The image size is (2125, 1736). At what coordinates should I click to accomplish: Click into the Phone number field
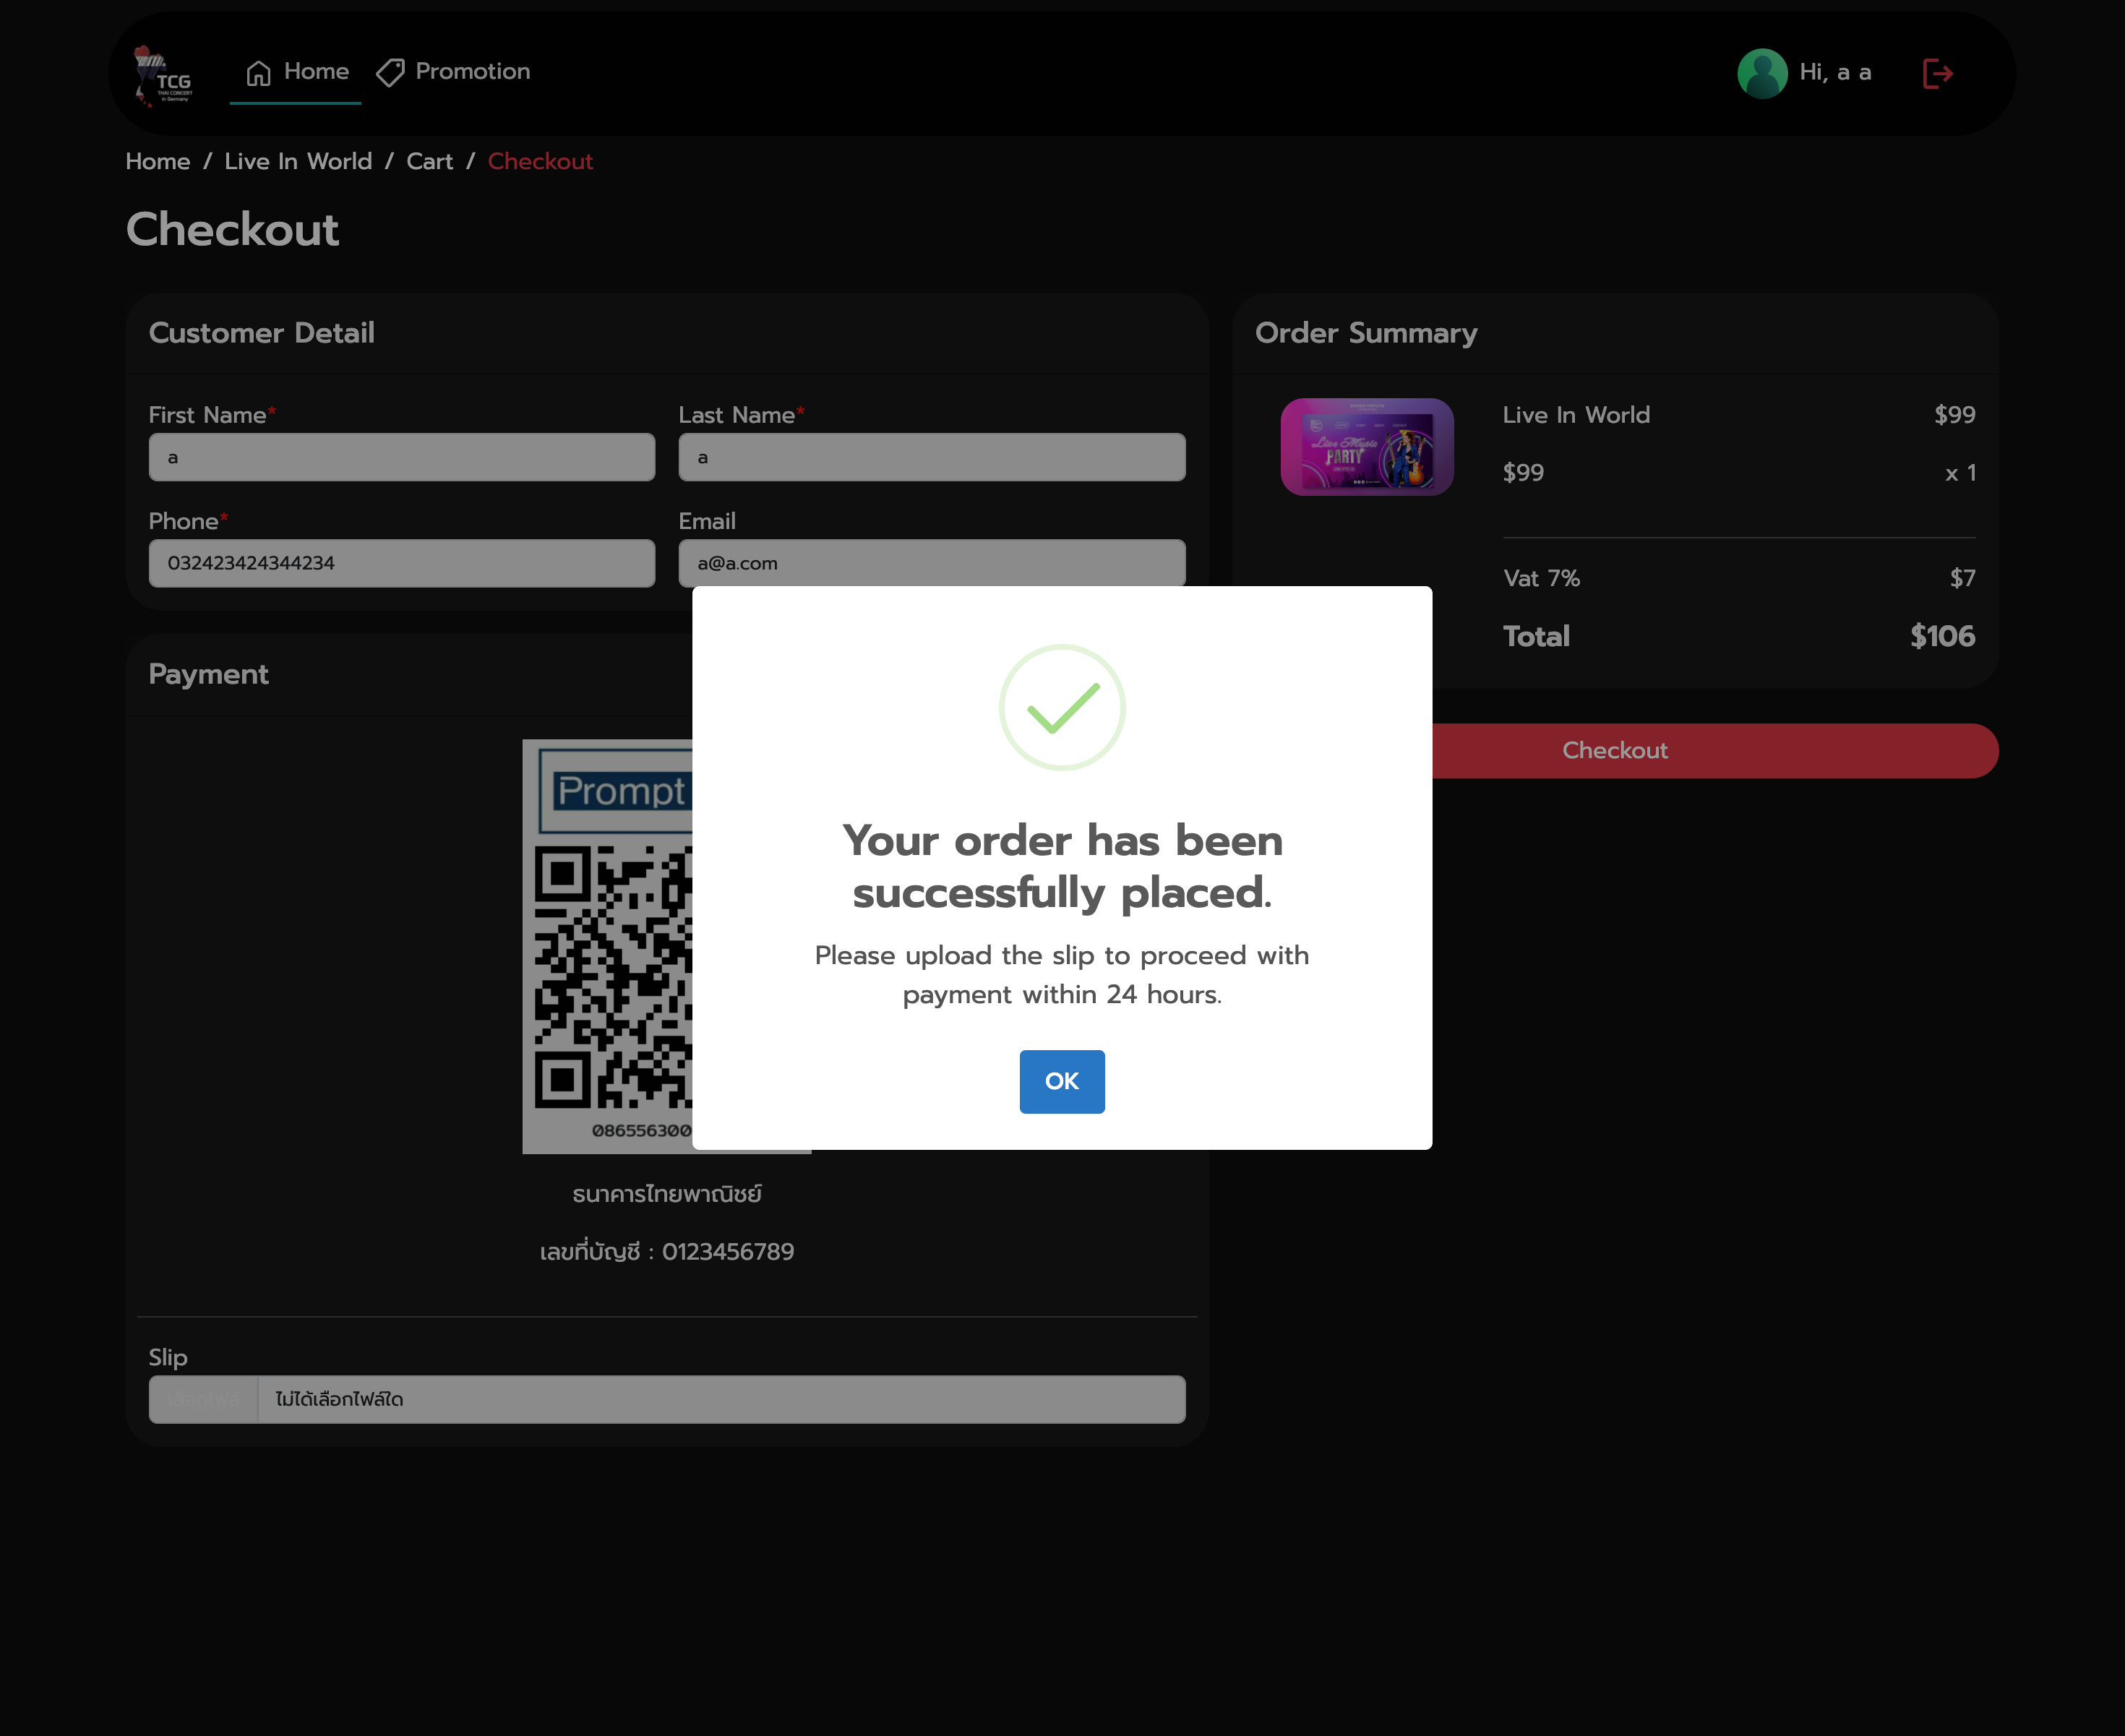(402, 563)
